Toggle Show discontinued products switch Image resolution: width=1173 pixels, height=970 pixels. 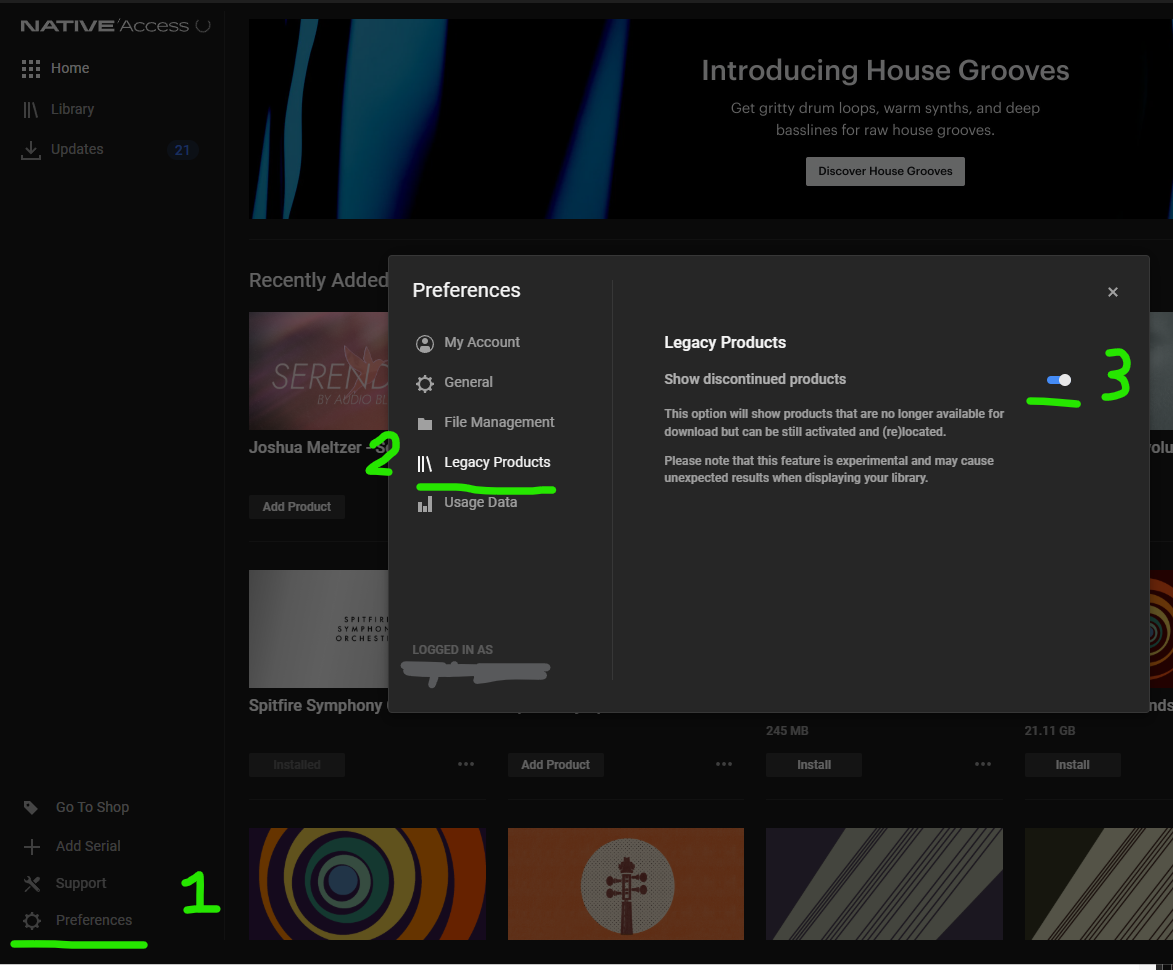pyautogui.click(x=1059, y=380)
